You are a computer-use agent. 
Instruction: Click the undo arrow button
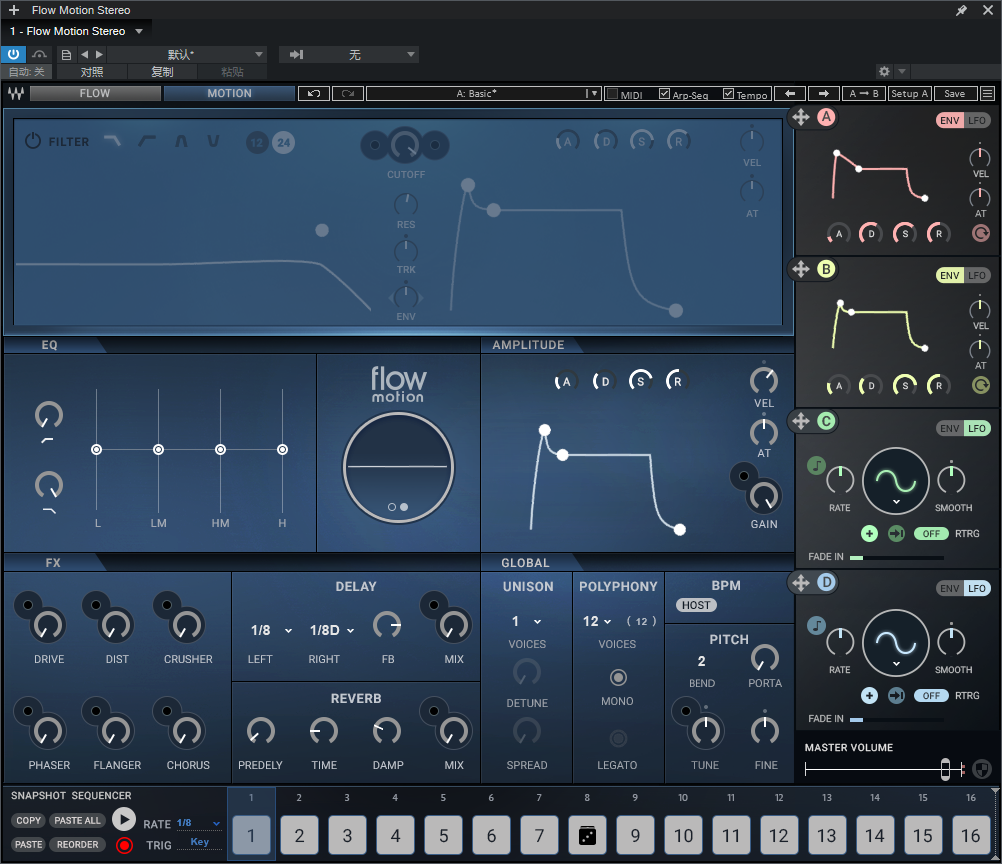coord(314,93)
